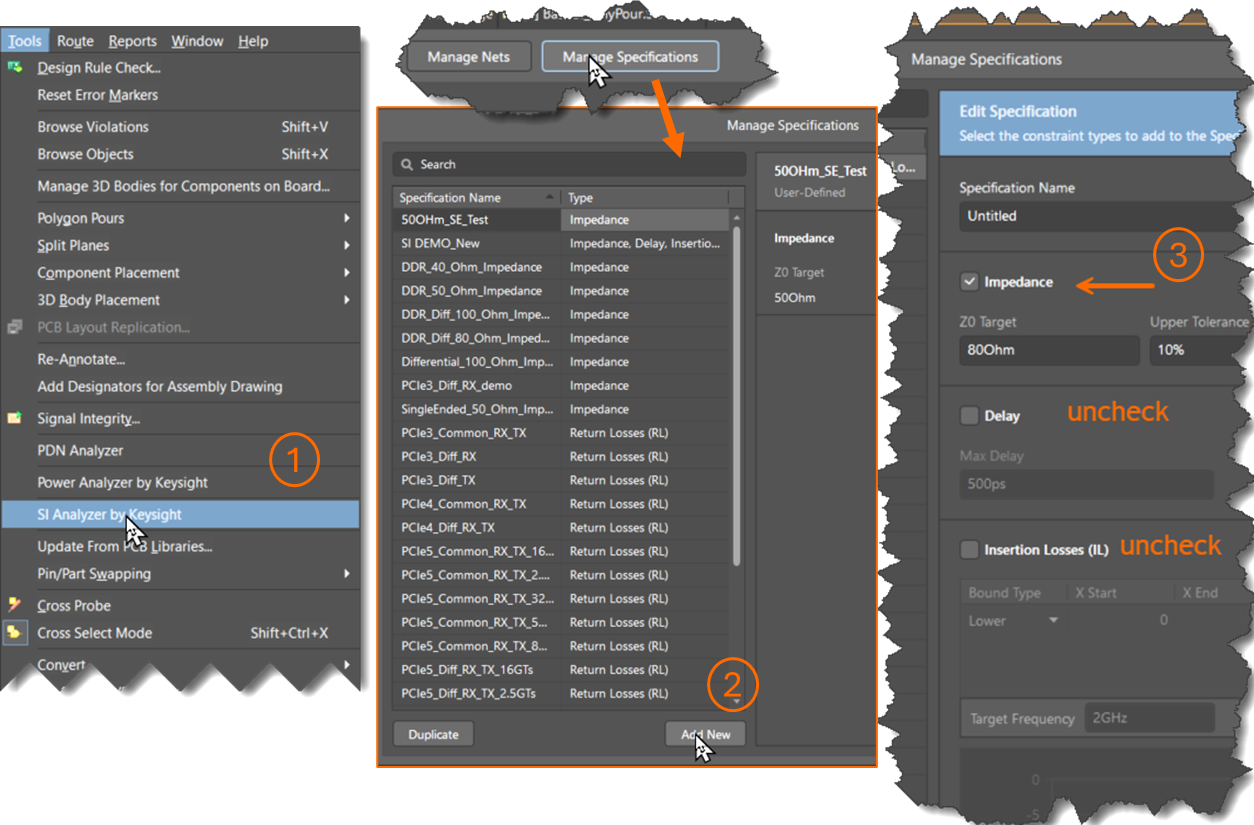Click the Target Frequency 2GHz field
The width and height of the screenshot is (1254, 825).
click(1149, 718)
